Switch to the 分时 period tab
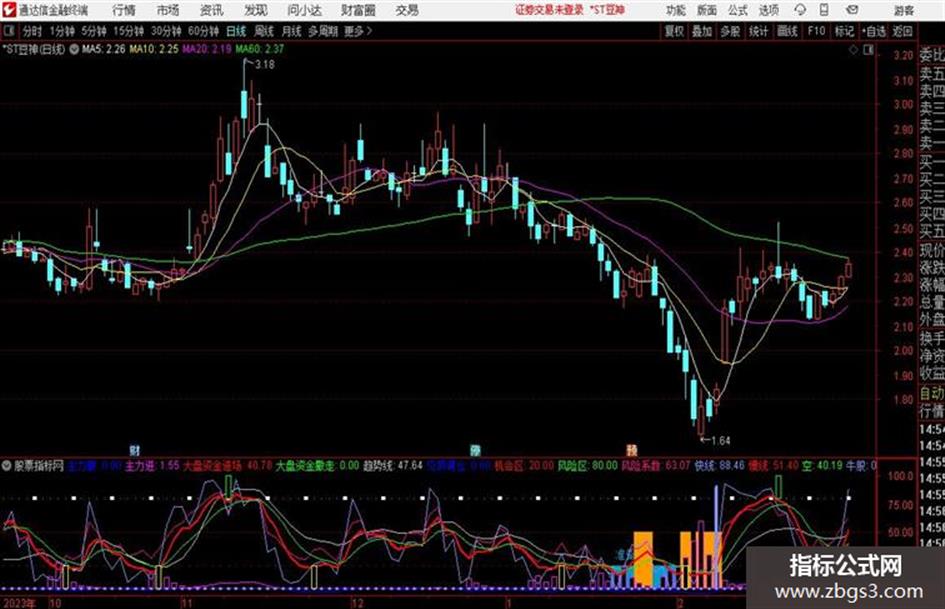Screen dimensions: 945x609 click(x=33, y=31)
